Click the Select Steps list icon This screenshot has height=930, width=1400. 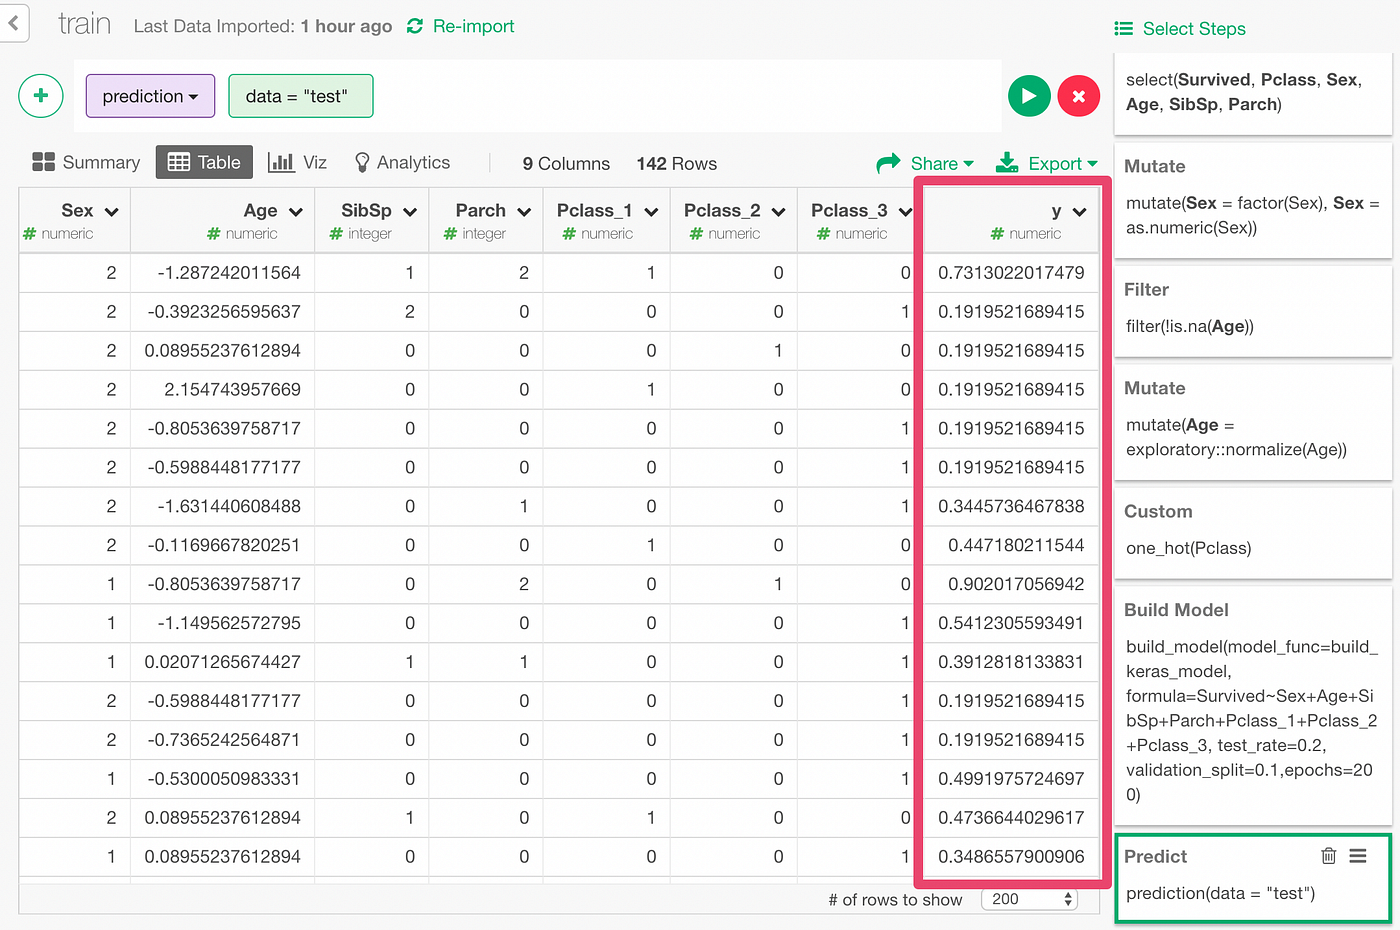click(1123, 28)
